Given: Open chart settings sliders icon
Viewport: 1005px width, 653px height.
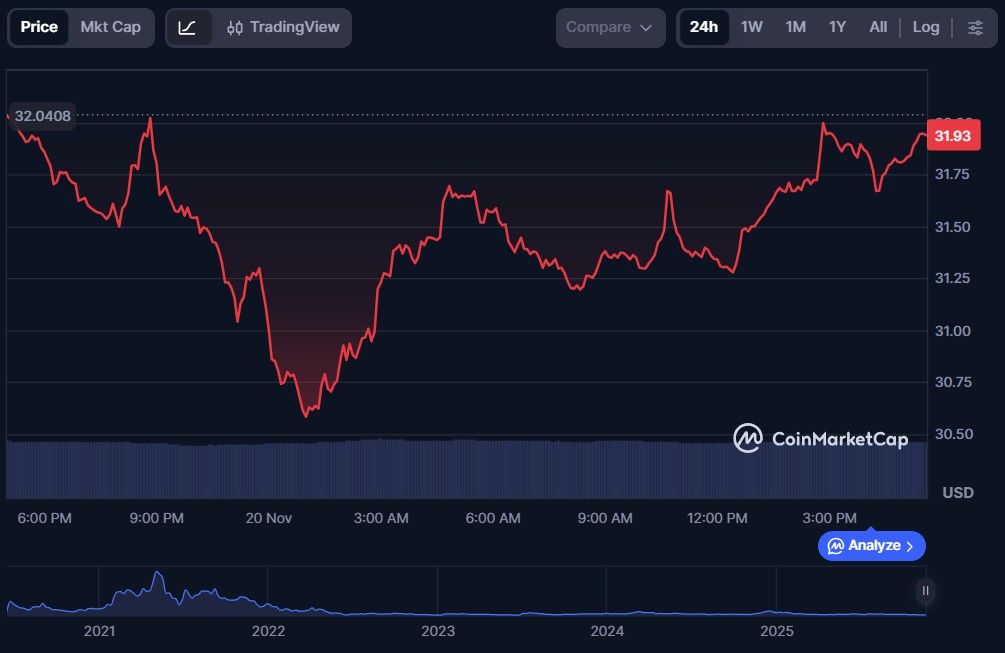Looking at the screenshot, I should pyautogui.click(x=975, y=27).
